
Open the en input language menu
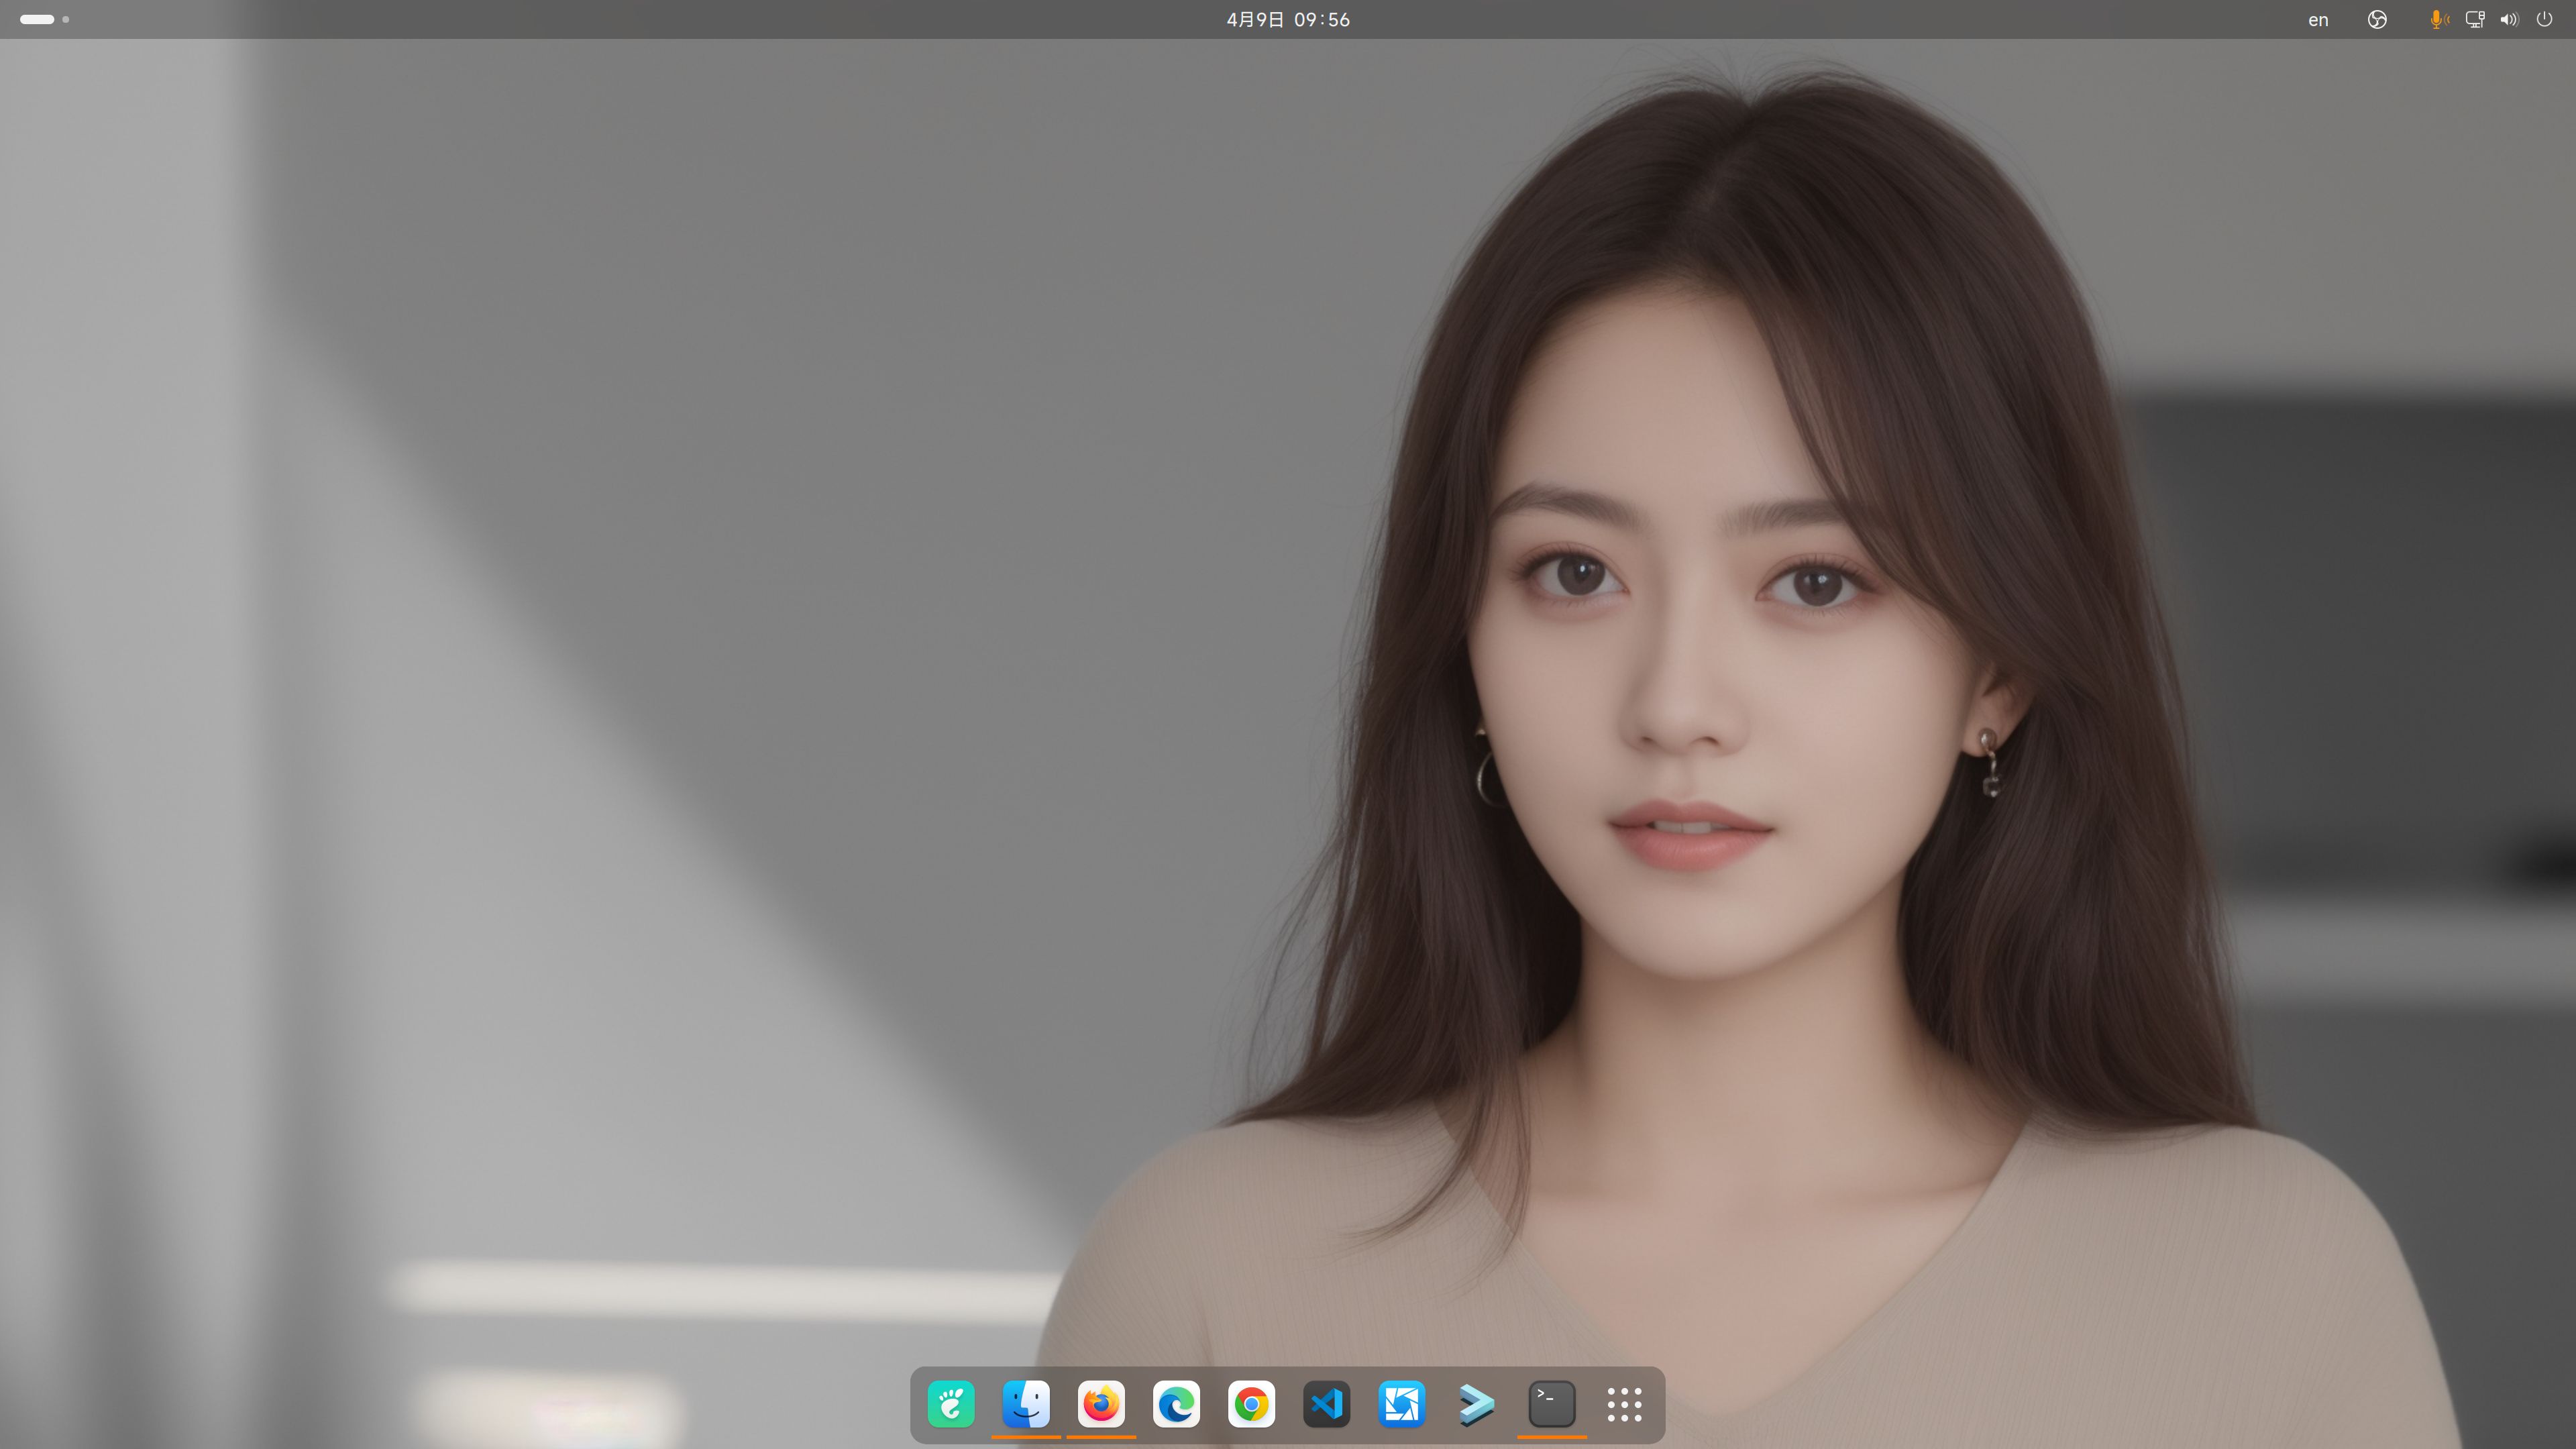pos(2318,20)
